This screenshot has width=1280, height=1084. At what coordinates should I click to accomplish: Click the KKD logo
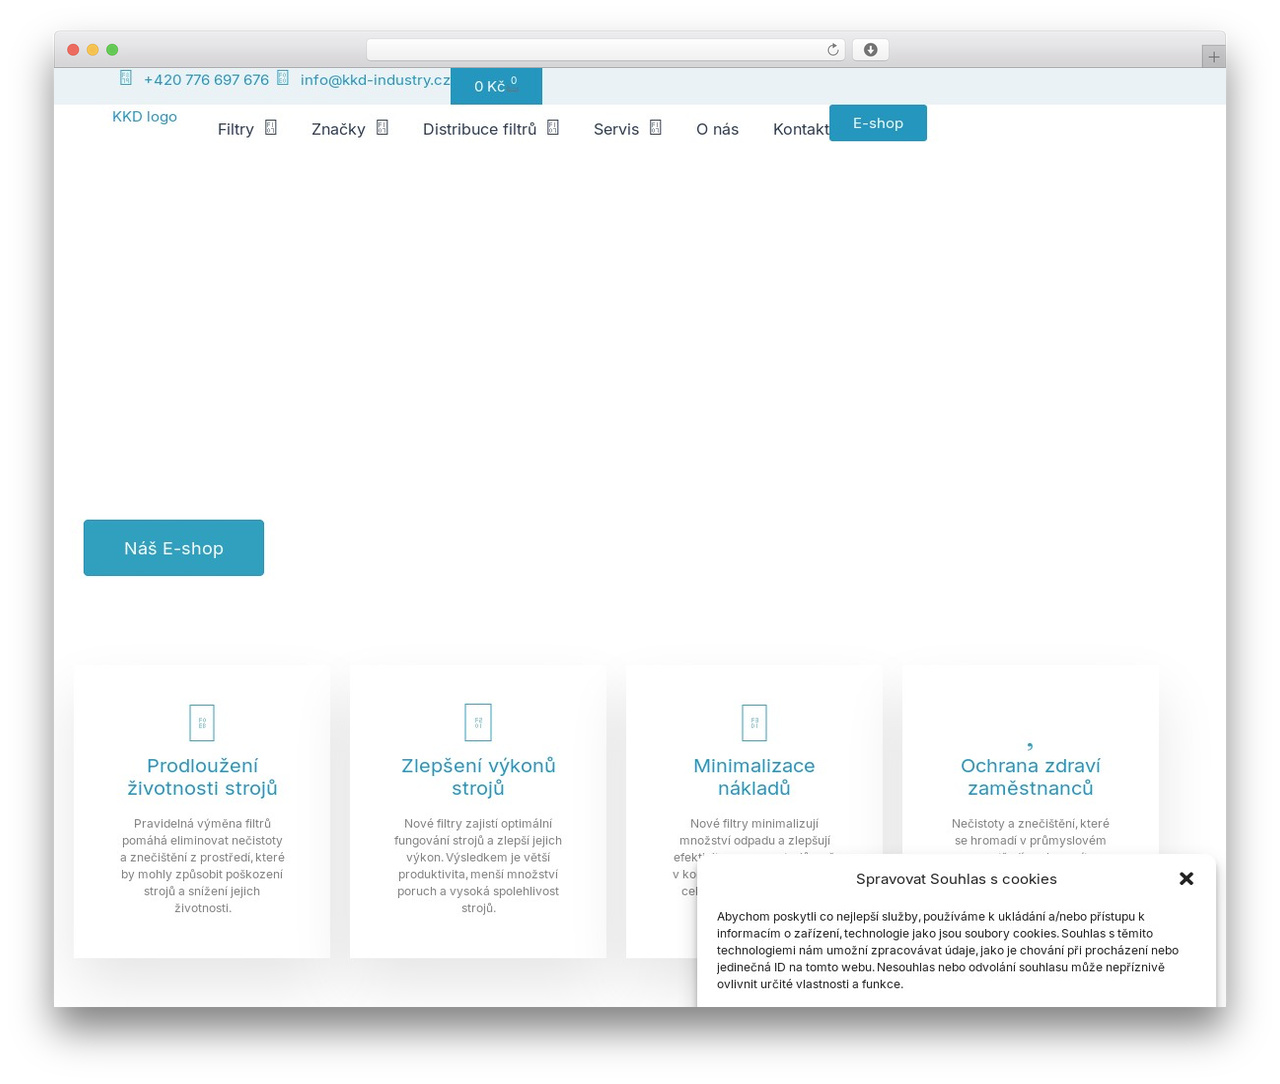144,117
